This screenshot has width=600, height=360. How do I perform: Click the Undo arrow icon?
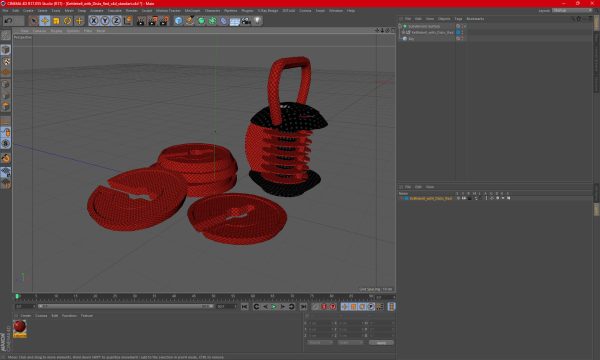coord(8,21)
